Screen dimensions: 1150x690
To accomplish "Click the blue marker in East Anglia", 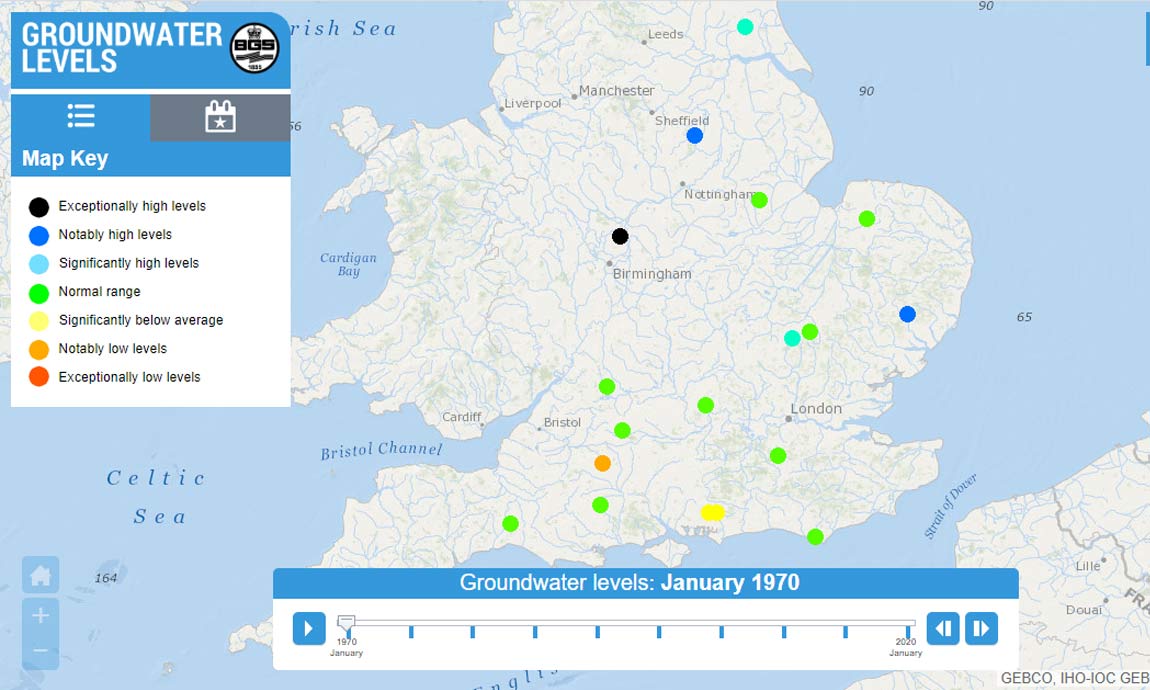I will click(x=907, y=314).
